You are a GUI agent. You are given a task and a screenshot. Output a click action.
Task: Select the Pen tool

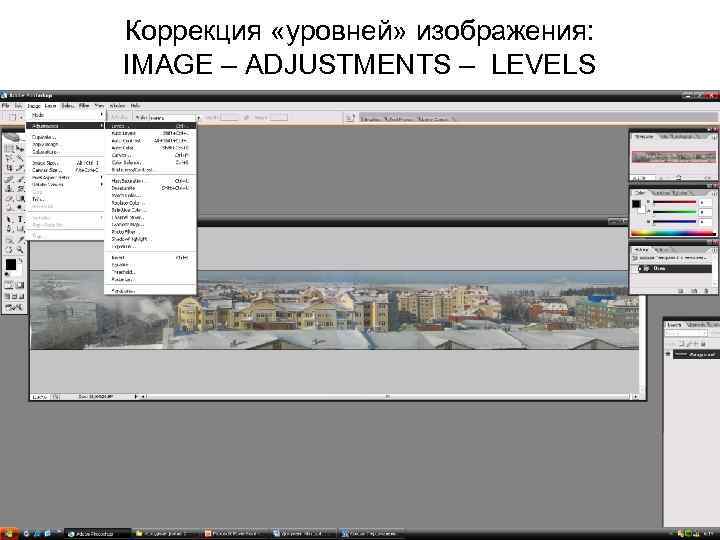tap(9, 229)
